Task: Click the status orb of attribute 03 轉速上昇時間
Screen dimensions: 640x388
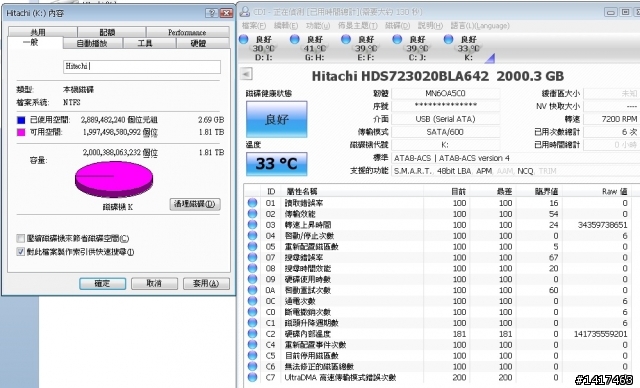Action: tap(252, 224)
